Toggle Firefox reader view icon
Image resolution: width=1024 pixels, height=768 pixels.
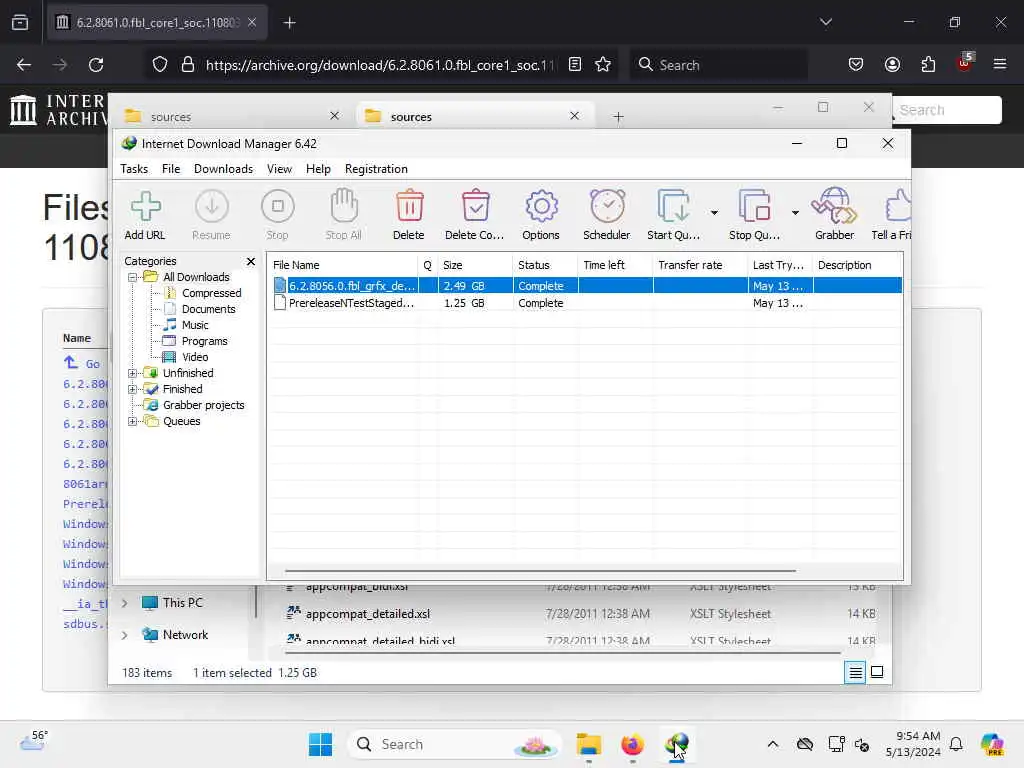(x=575, y=65)
